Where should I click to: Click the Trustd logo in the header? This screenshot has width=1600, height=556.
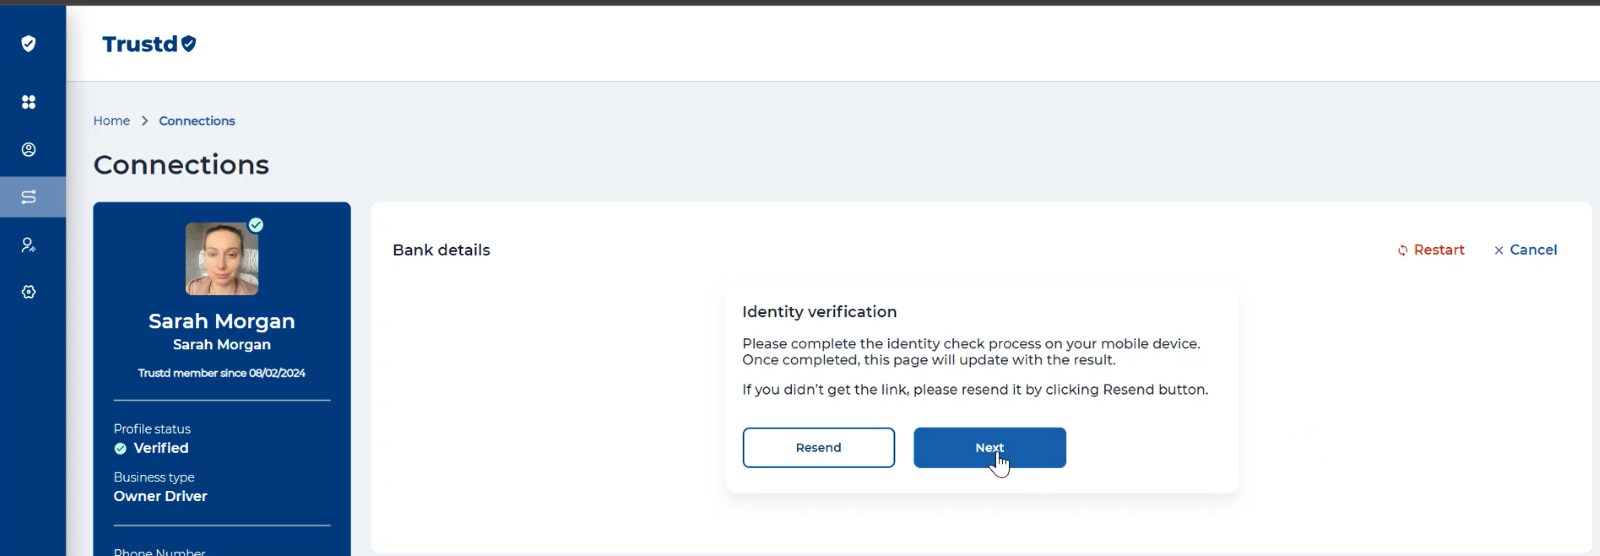149,44
